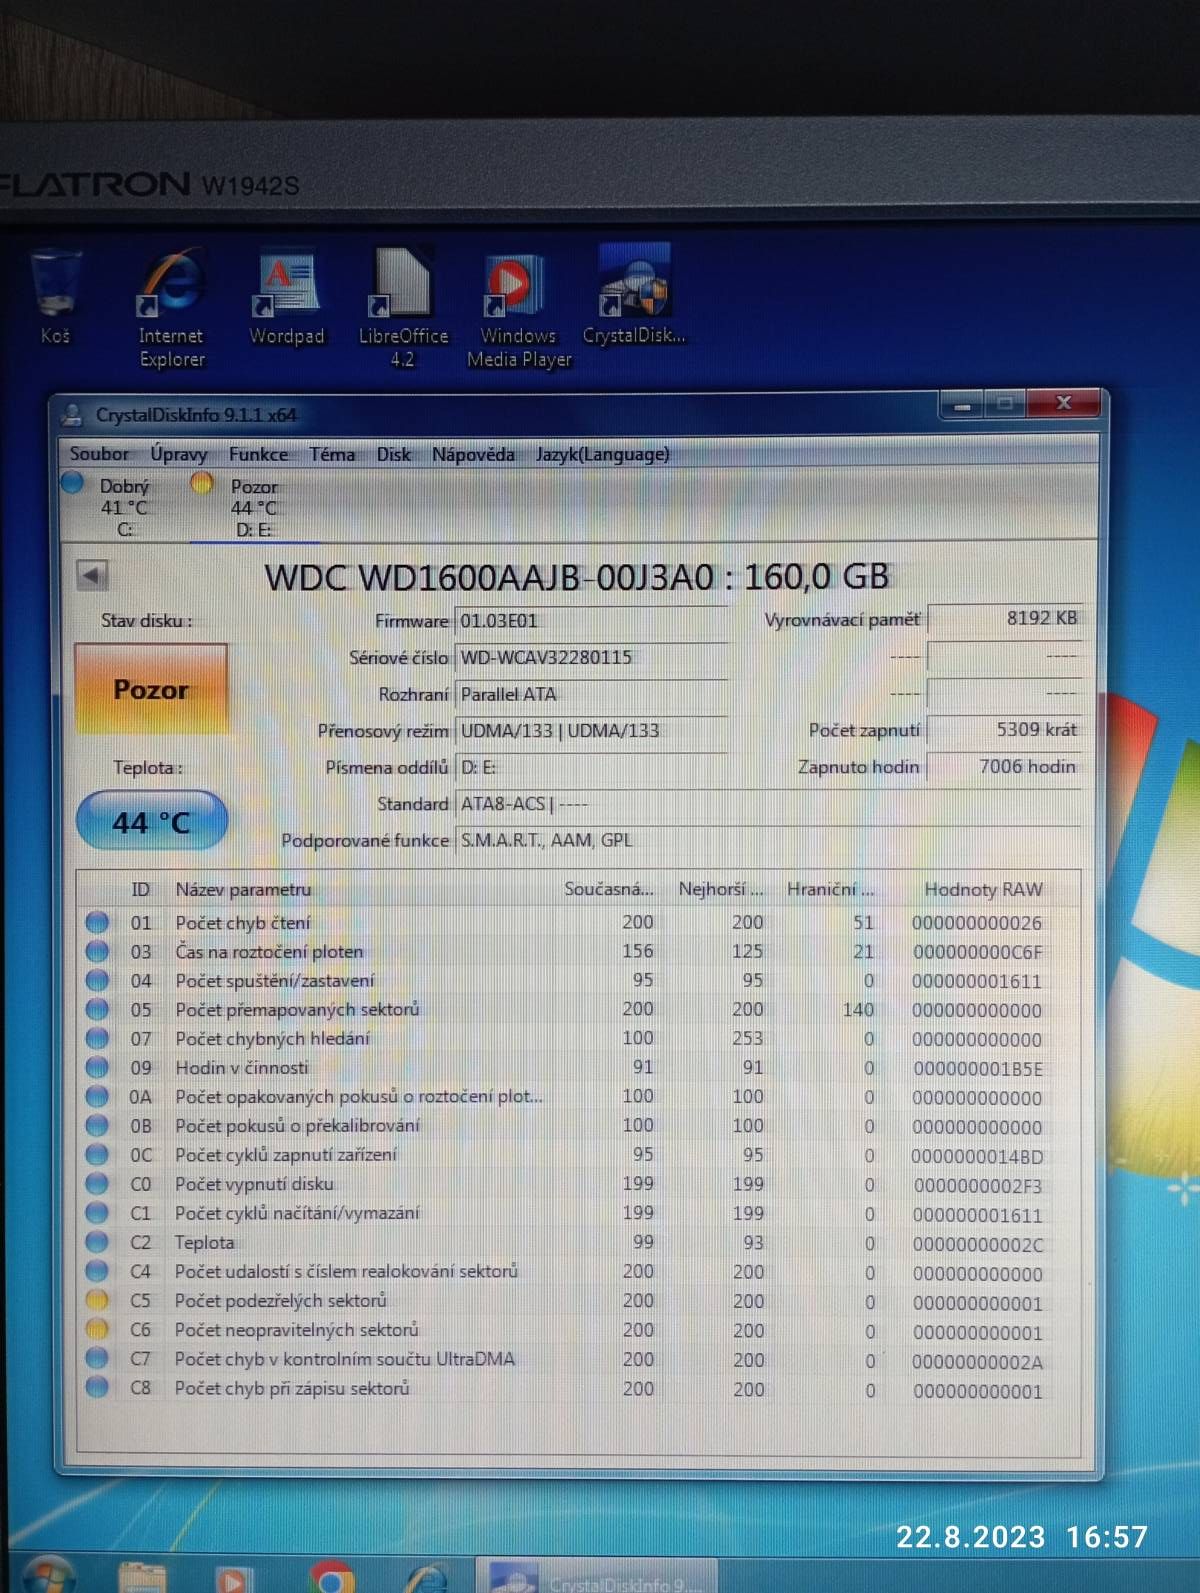1200x1593 pixels.
Task: Click the power-on hours field 7006 hodin
Action: pos(1005,767)
